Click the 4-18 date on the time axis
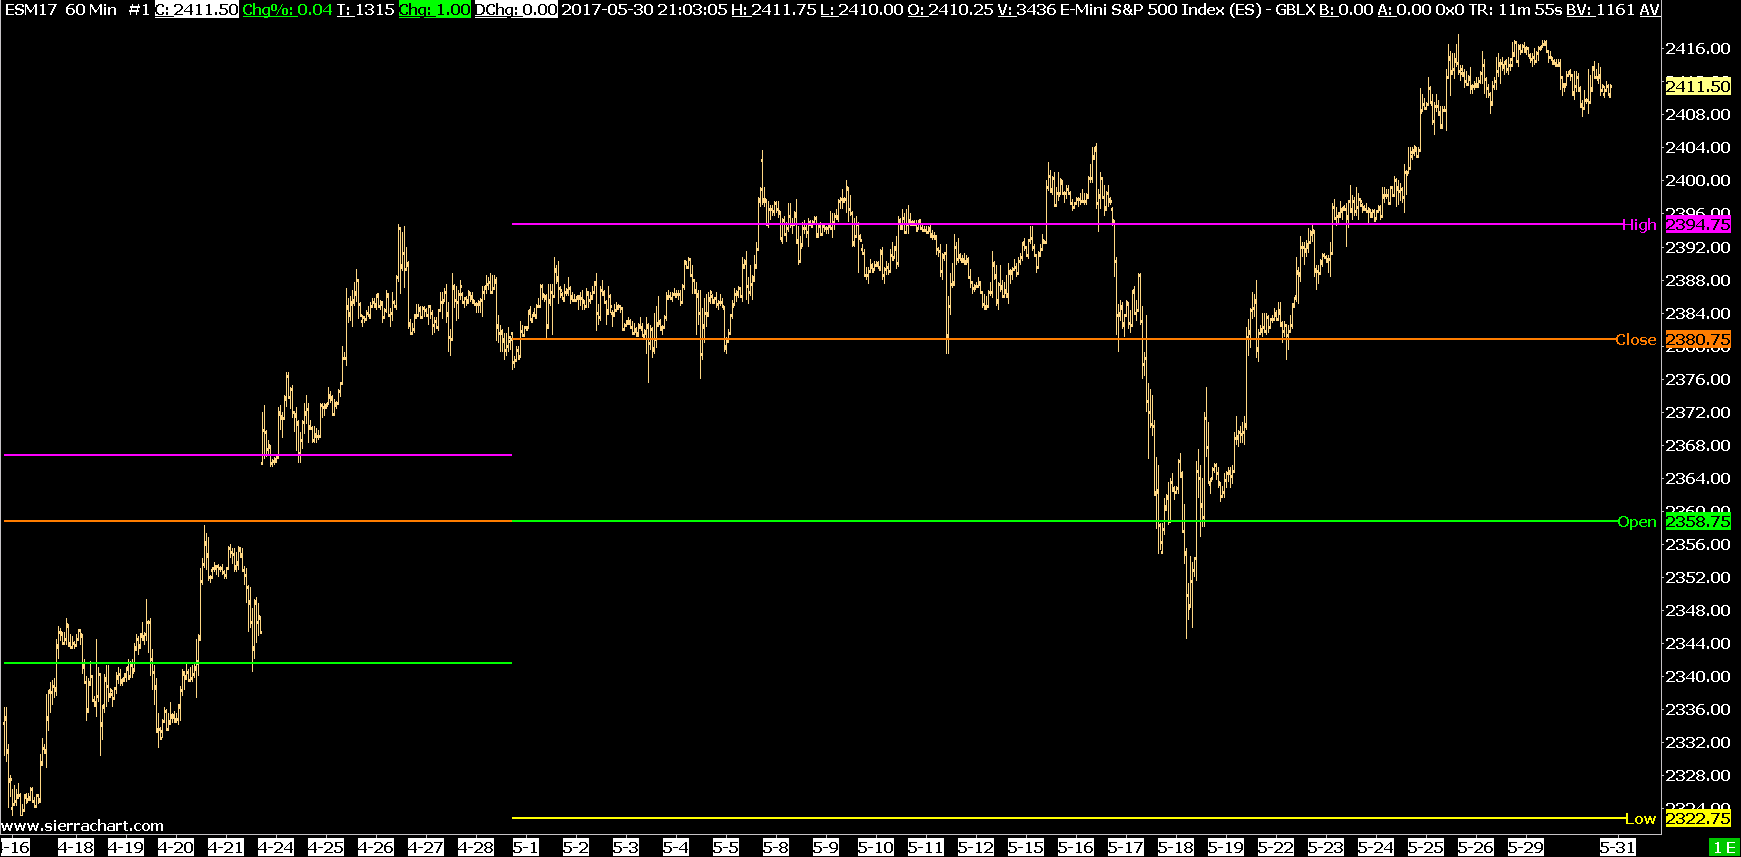Image resolution: width=1741 pixels, height=857 pixels. coord(76,847)
